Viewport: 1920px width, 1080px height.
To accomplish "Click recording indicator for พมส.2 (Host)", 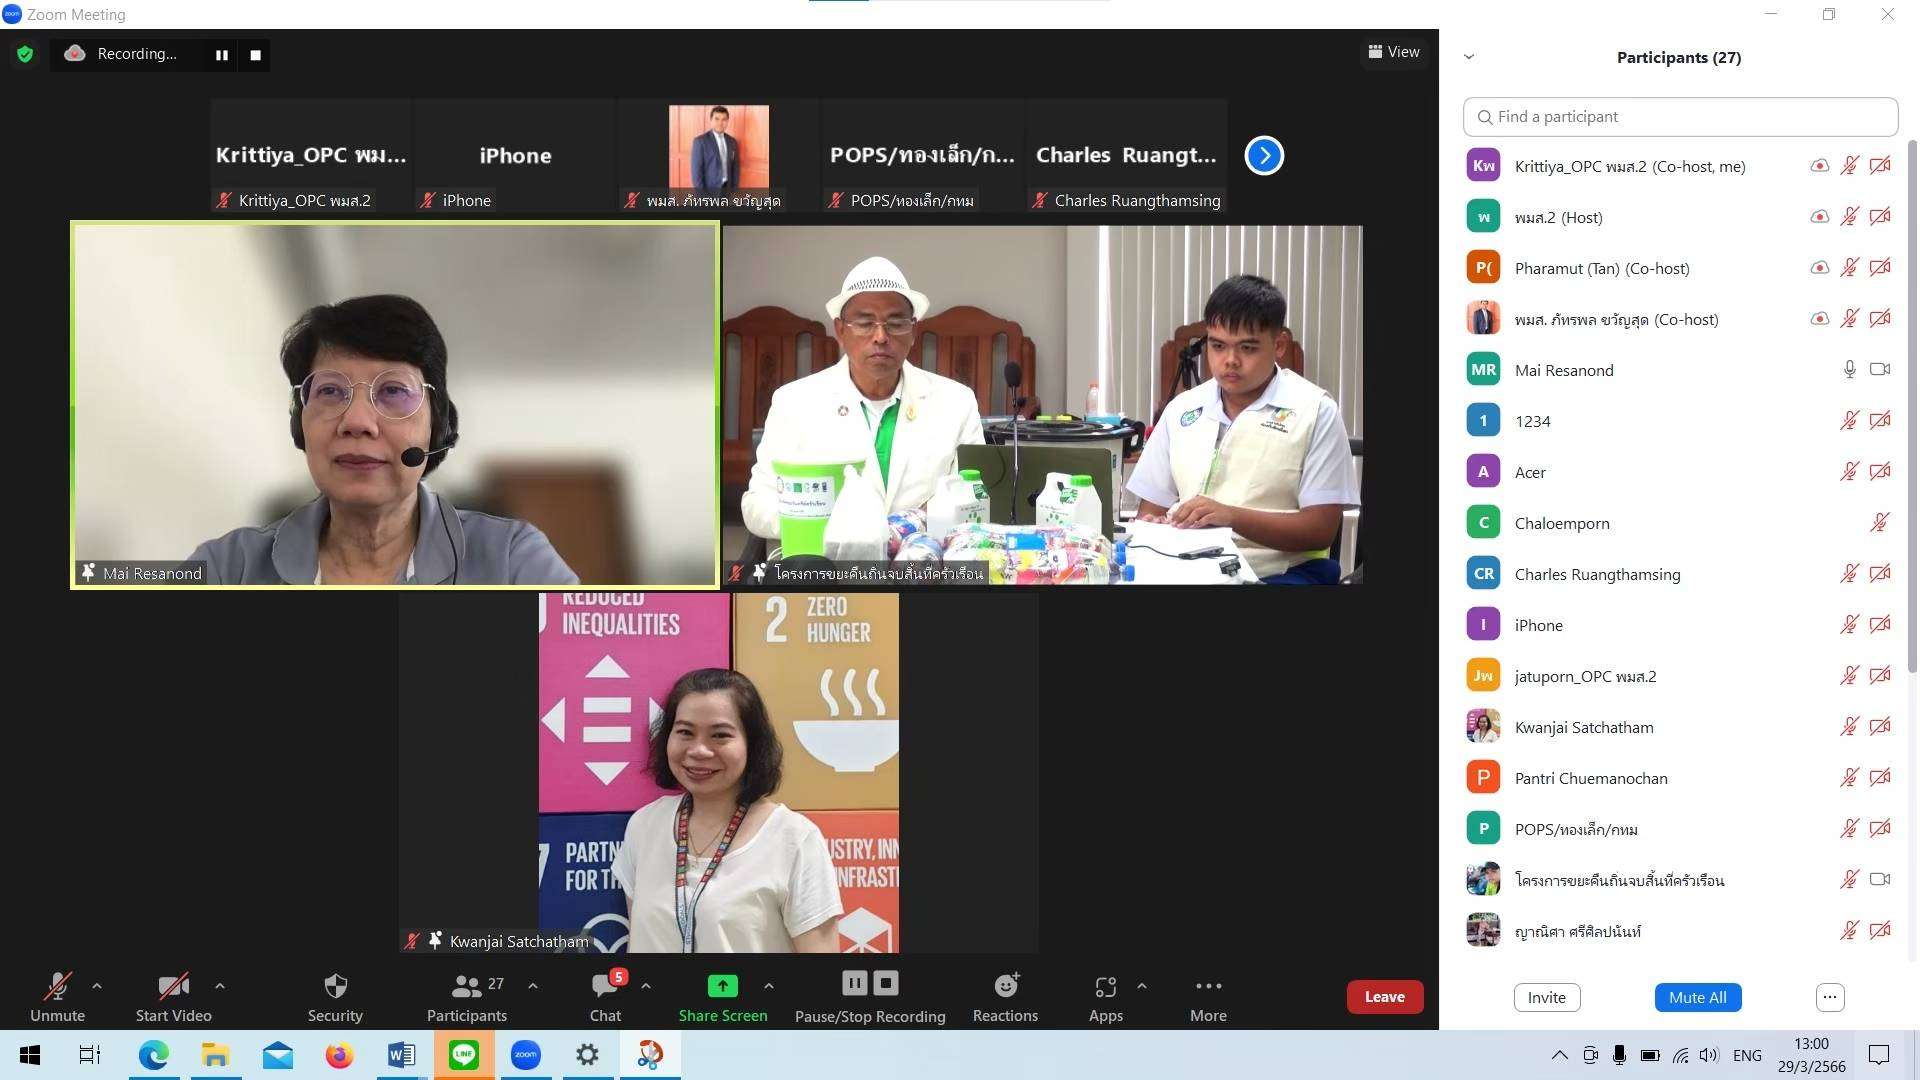I will pos(1819,217).
